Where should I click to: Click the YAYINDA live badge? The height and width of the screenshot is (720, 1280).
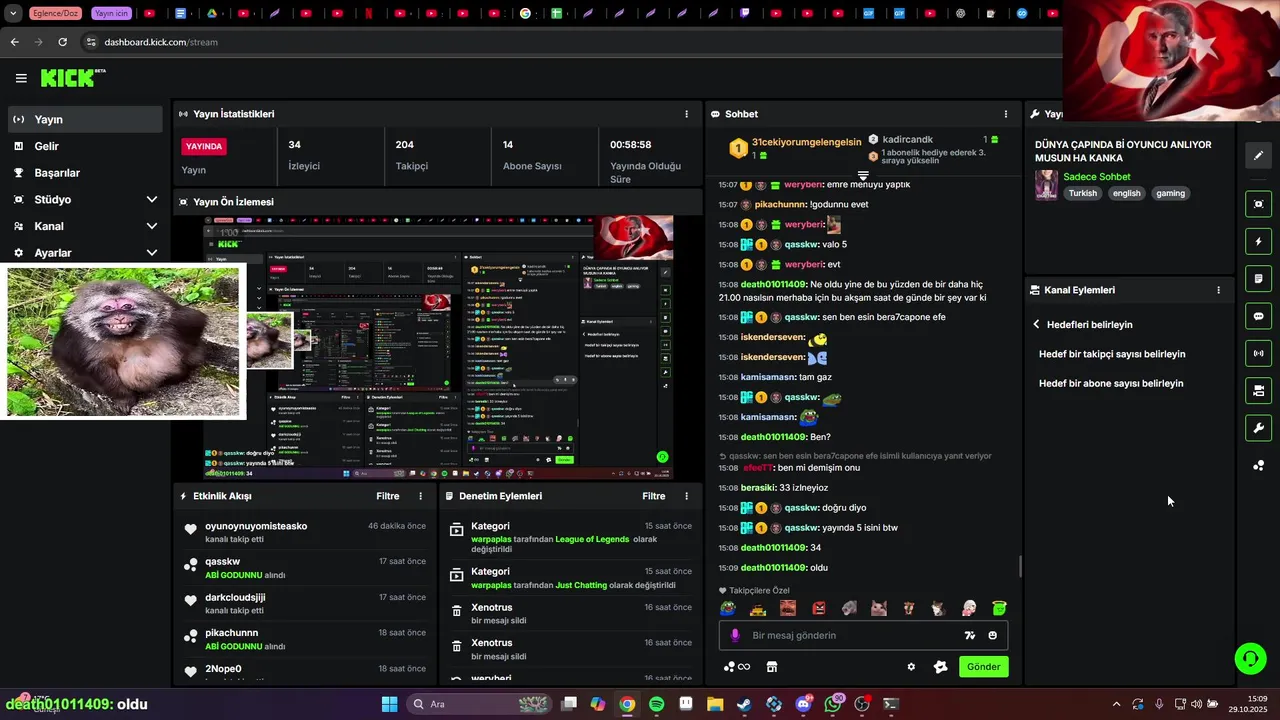(x=204, y=146)
